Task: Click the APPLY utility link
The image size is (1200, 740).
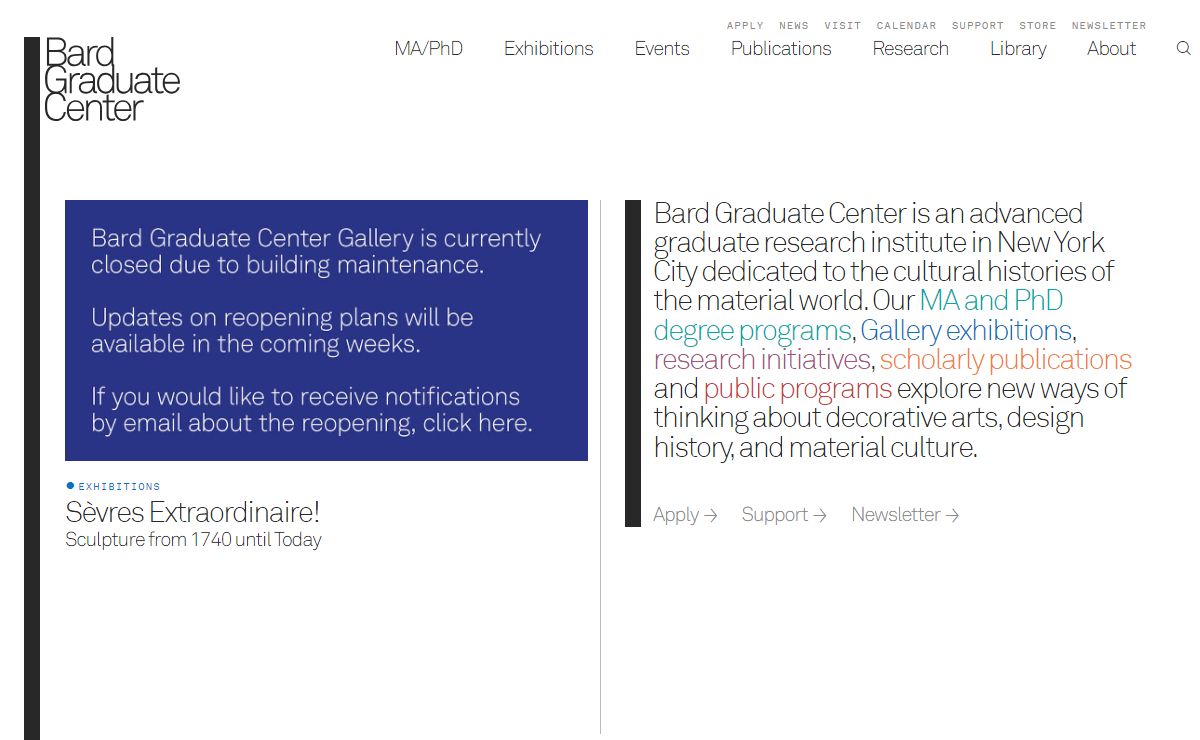Action: click(745, 26)
